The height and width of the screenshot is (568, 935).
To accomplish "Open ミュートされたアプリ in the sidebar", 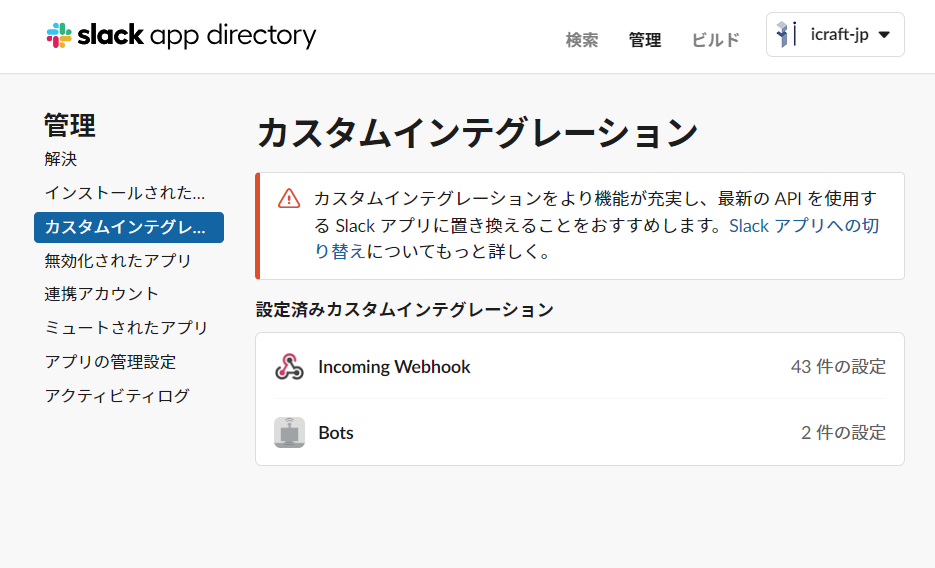I will 126,328.
